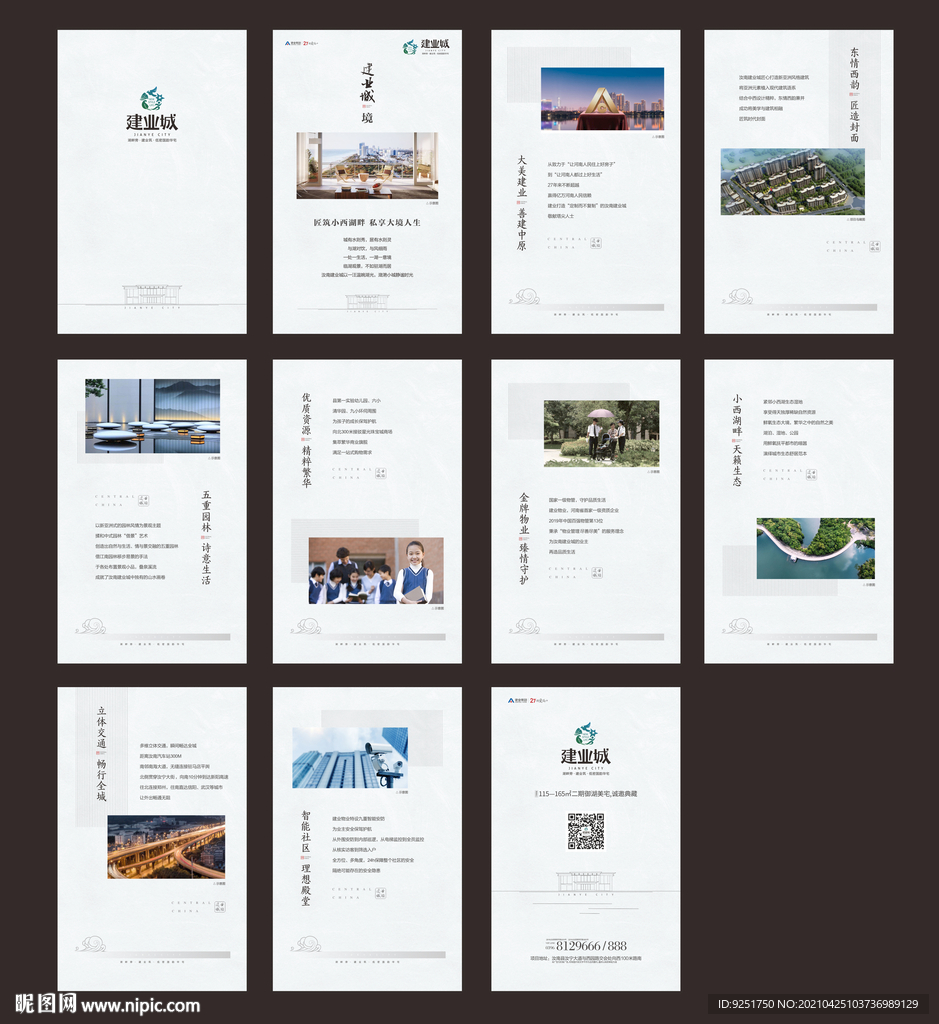Open the school students photo

pos(375,570)
